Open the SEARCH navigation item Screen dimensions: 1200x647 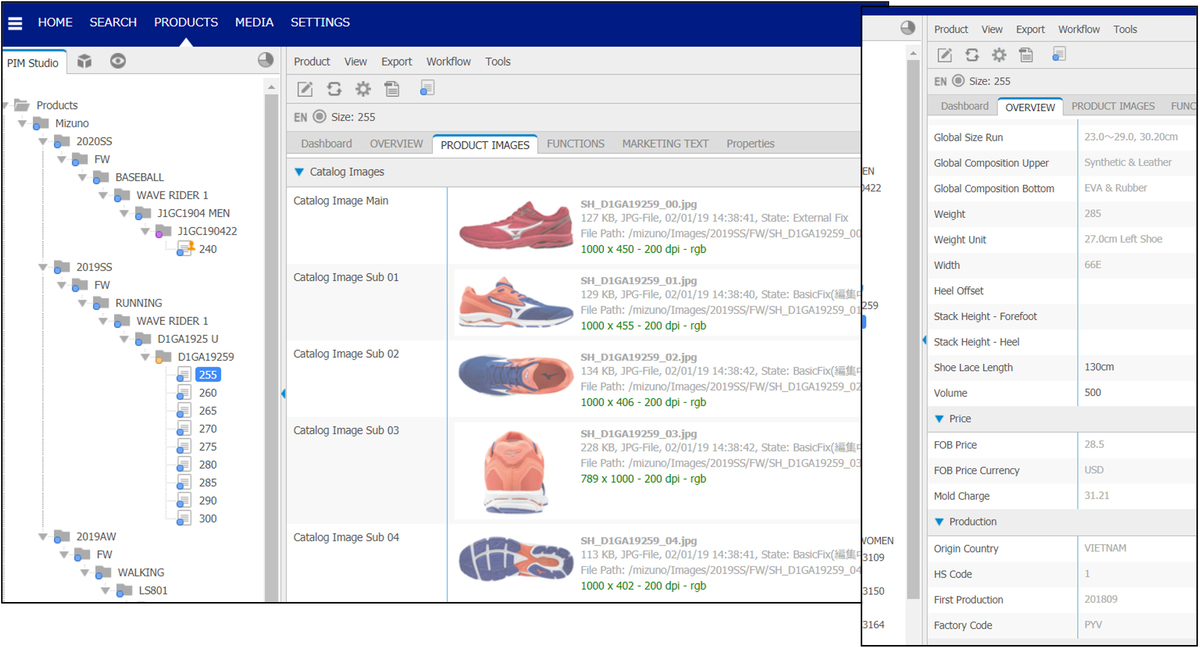pos(113,23)
